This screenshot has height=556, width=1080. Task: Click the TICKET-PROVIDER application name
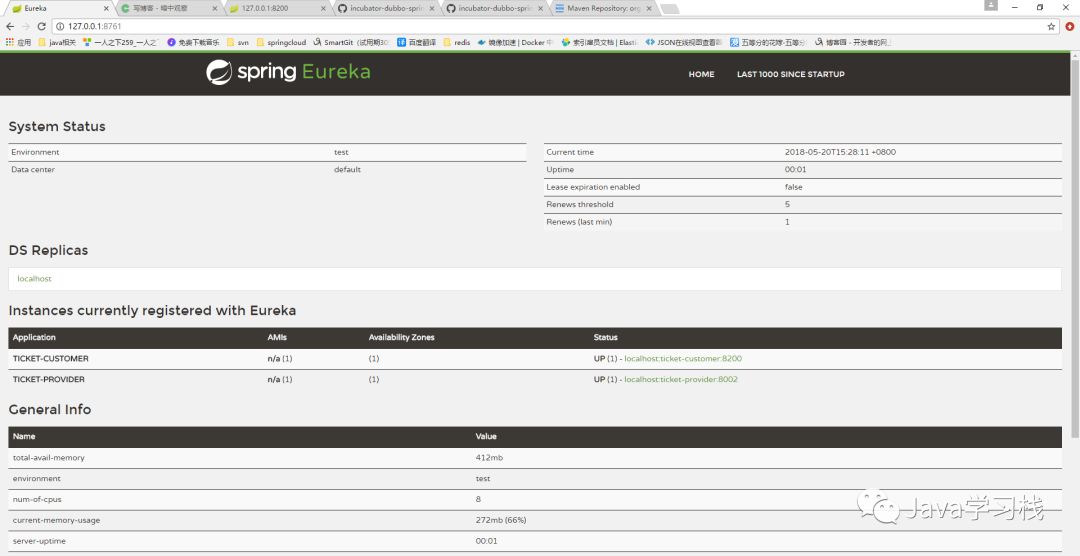[49, 380]
